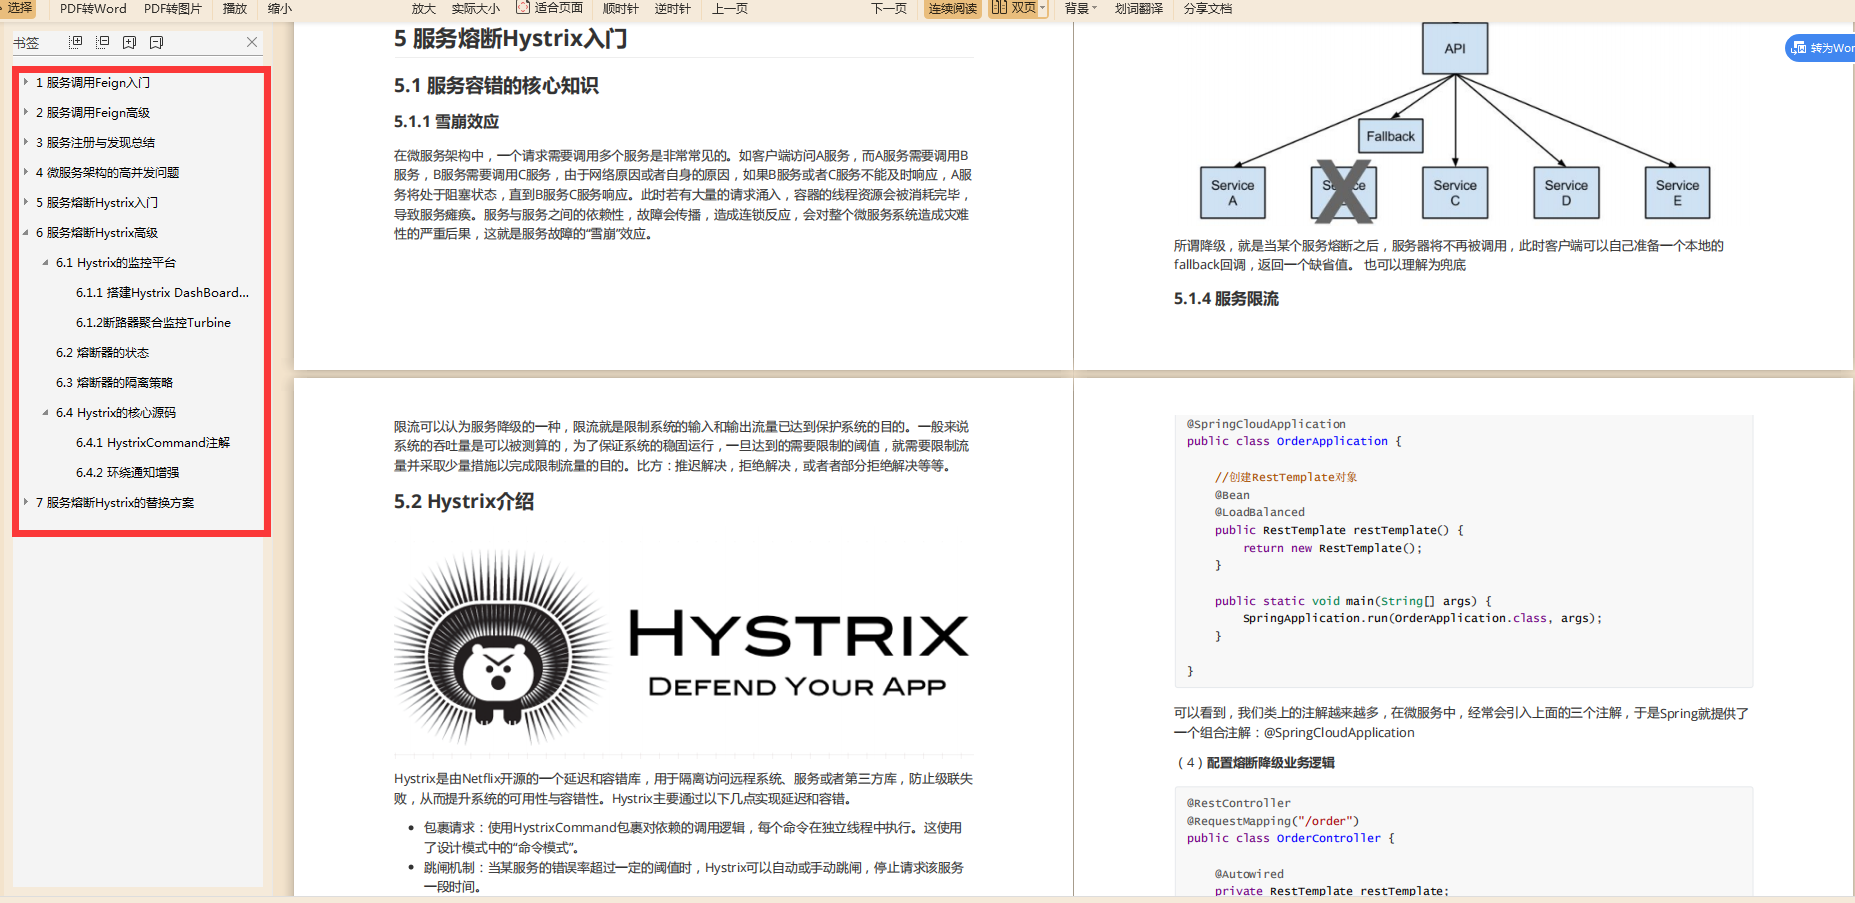The image size is (1855, 903).
Task: Click 缩小 to zoom out
Action: click(280, 9)
